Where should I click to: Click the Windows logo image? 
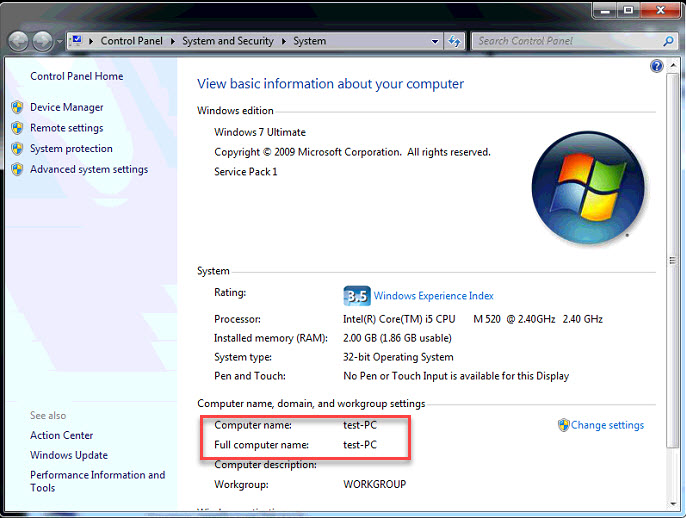588,188
